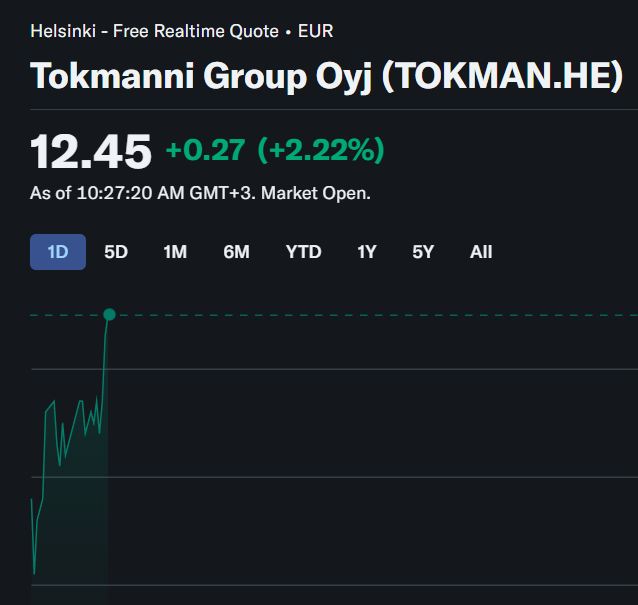Image resolution: width=638 pixels, height=605 pixels.
Task: Click the 12.45 current price
Action: 91,152
